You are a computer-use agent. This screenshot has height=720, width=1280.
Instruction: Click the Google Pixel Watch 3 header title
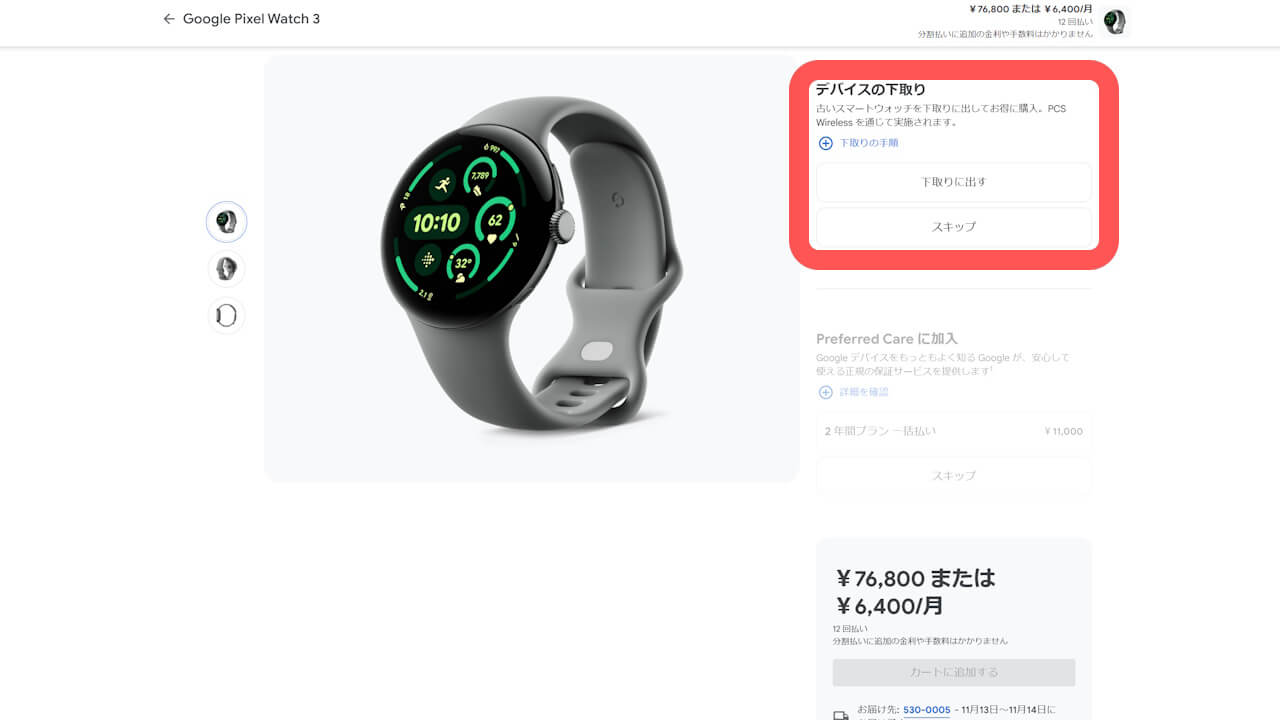[252, 19]
